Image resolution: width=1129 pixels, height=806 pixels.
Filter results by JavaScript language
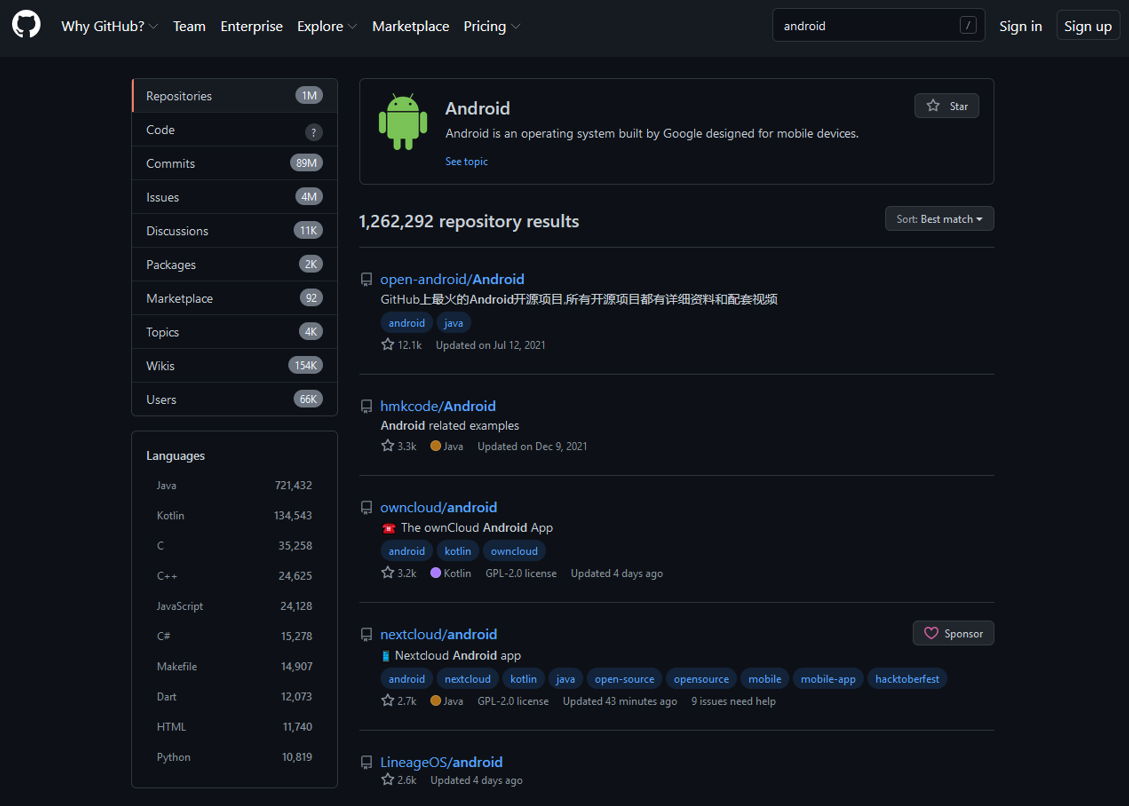pos(235,606)
